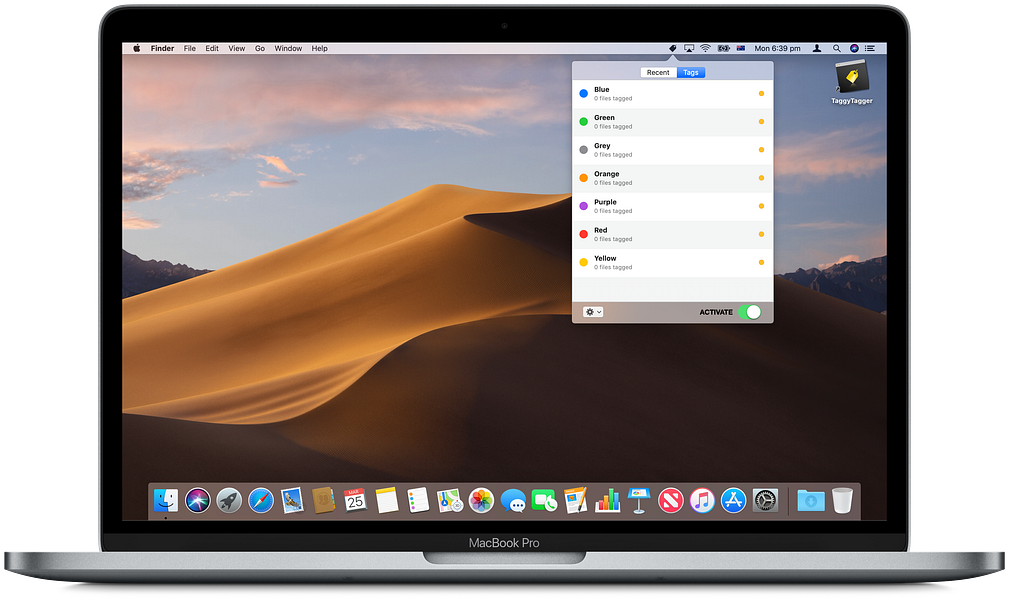This screenshot has width=1009, height=600.
Task: Click the TaggyTagger tag icon in menu bar
Action: (672, 48)
